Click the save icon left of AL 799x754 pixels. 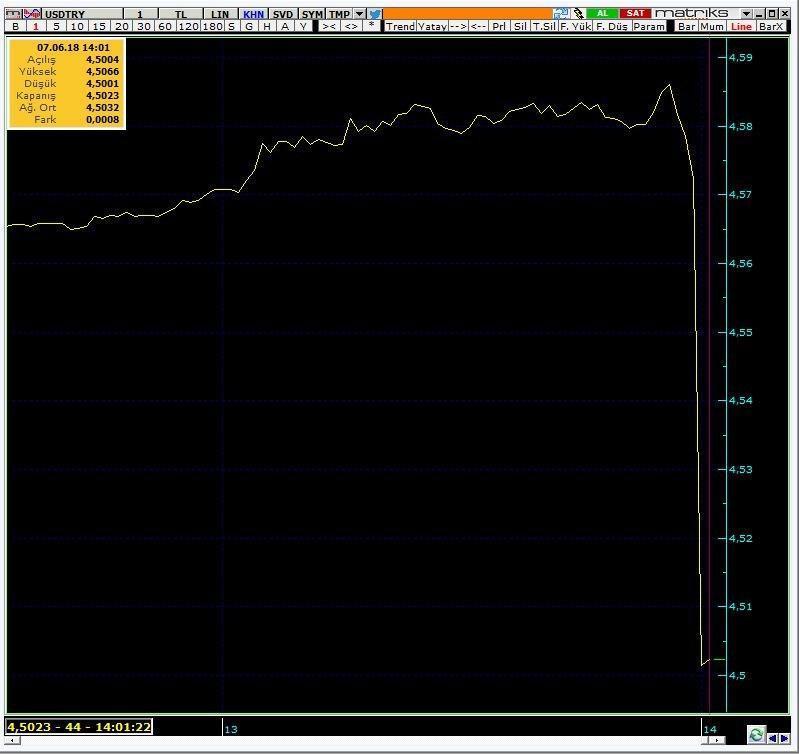(x=561, y=13)
